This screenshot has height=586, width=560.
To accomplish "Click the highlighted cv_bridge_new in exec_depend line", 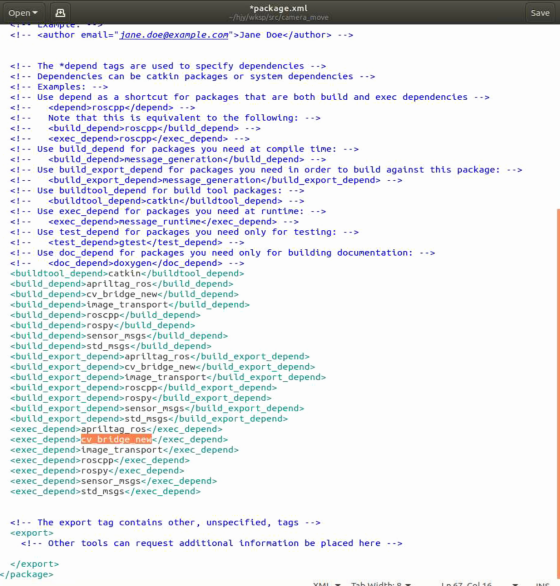I will pyautogui.click(x=116, y=440).
